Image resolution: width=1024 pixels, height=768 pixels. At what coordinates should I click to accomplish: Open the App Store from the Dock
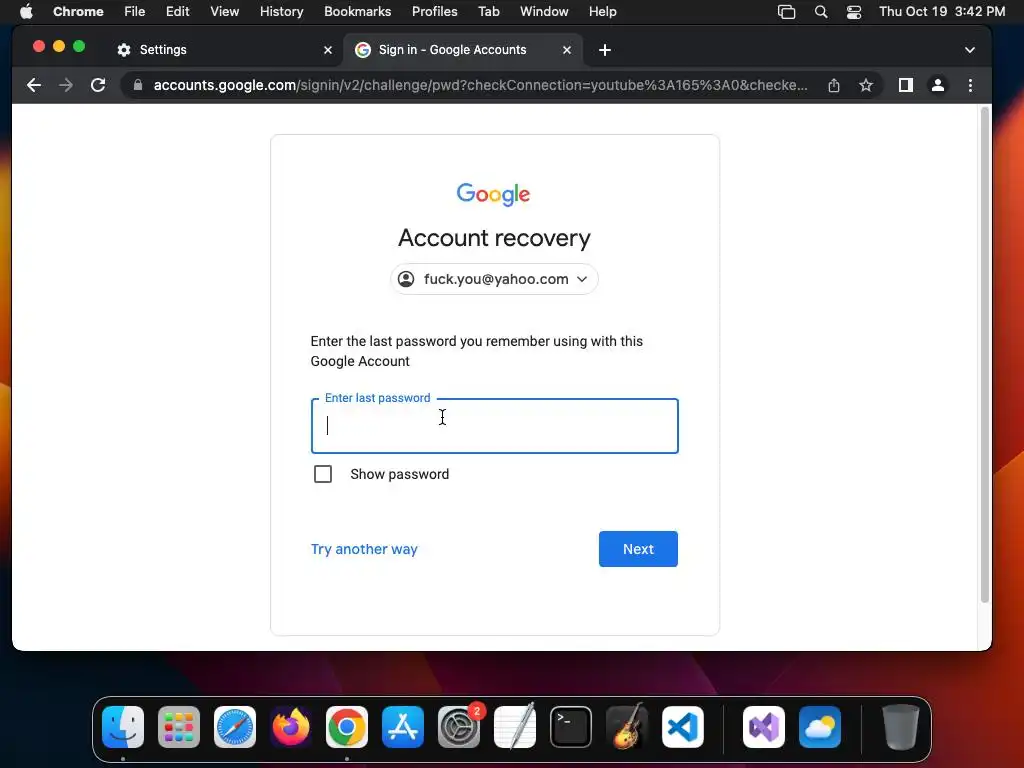pyautogui.click(x=403, y=727)
